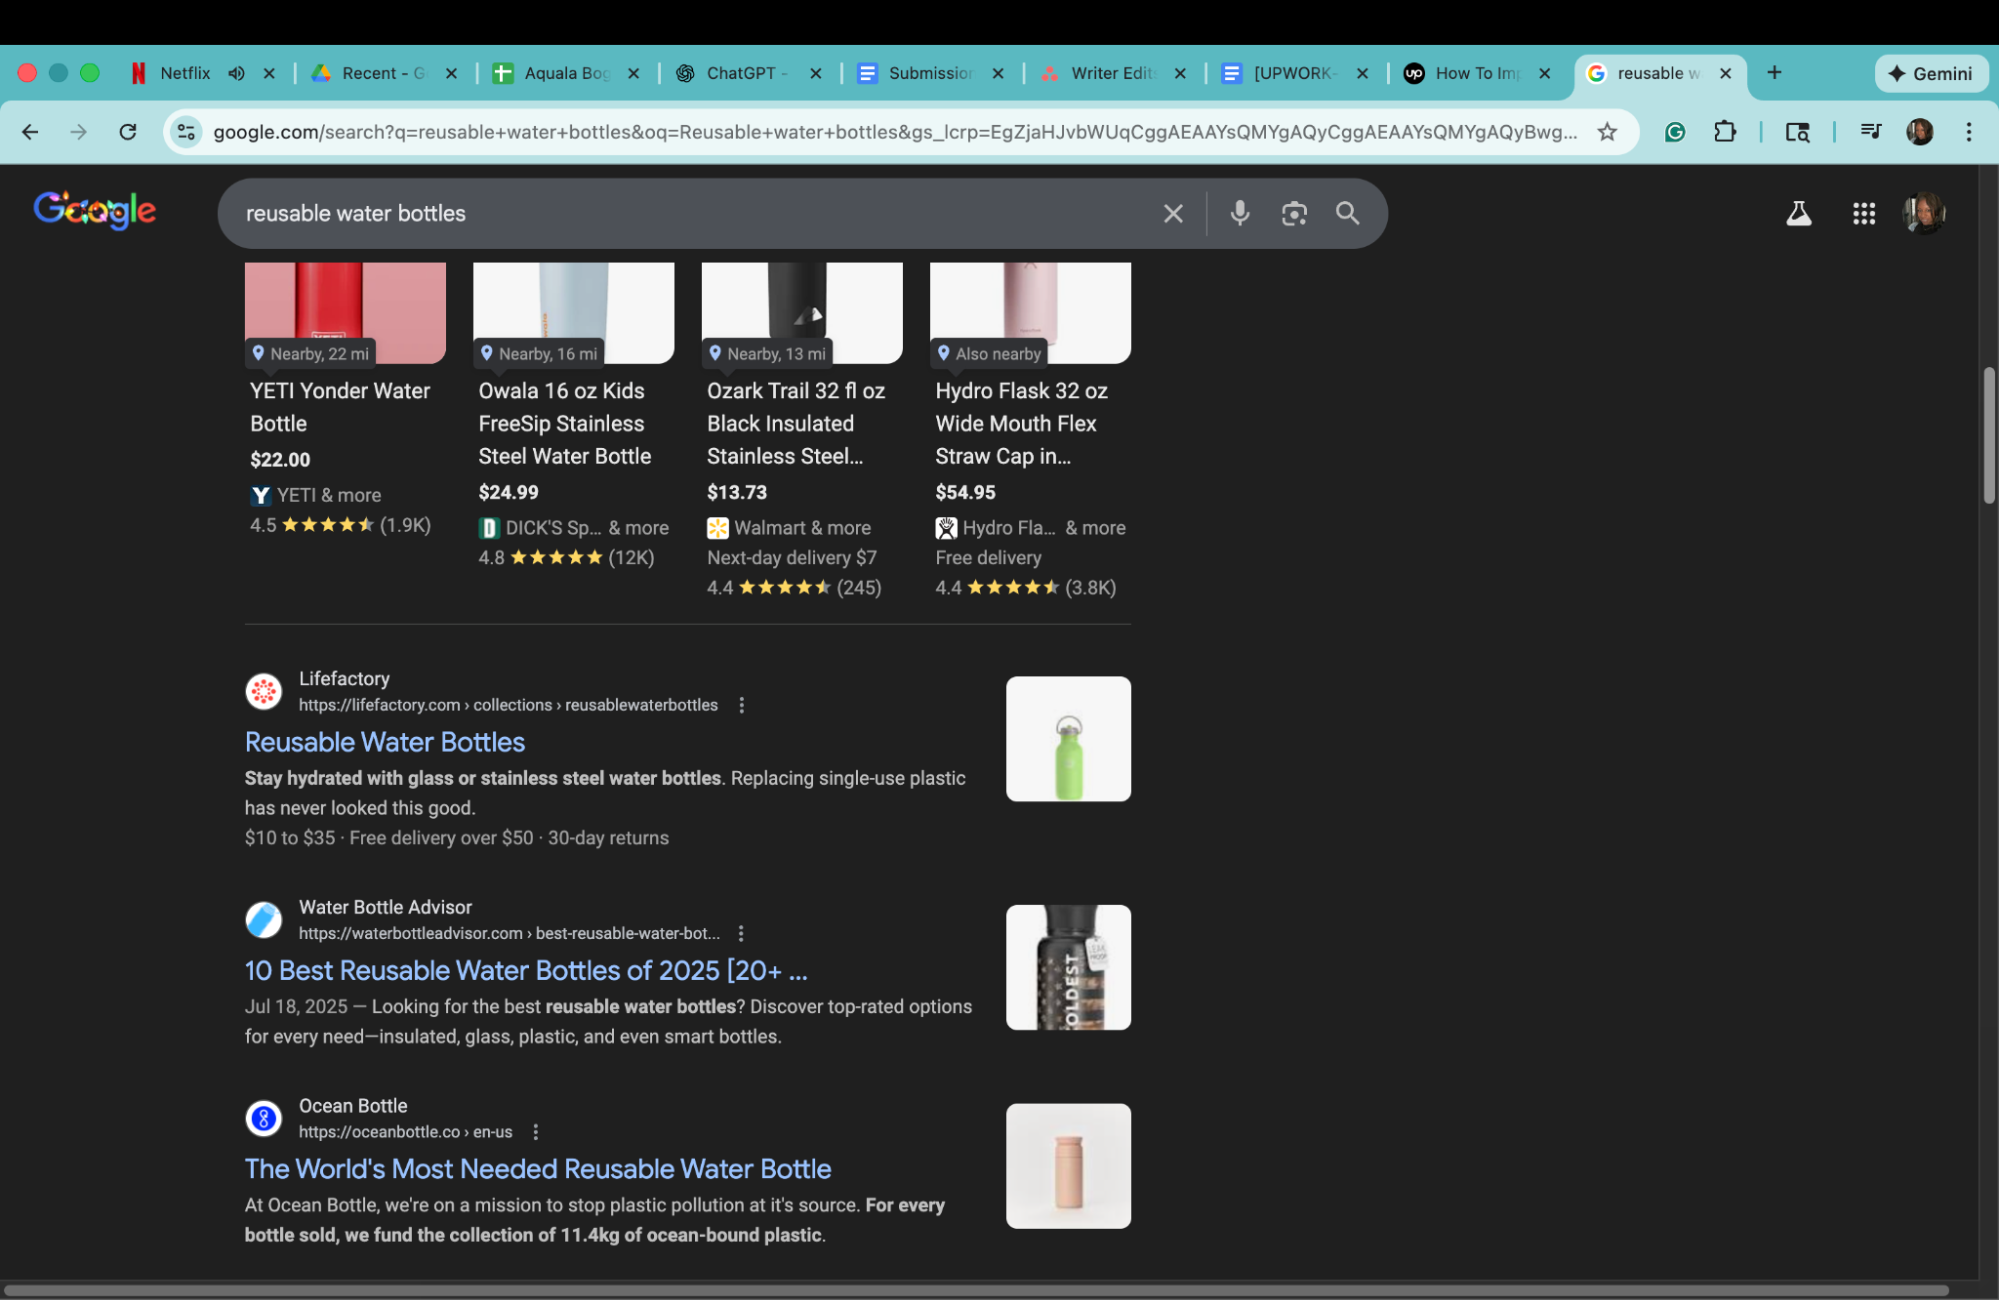Click the peach Ocean Bottle thumbnail
Image resolution: width=1999 pixels, height=1301 pixels.
point(1068,1166)
